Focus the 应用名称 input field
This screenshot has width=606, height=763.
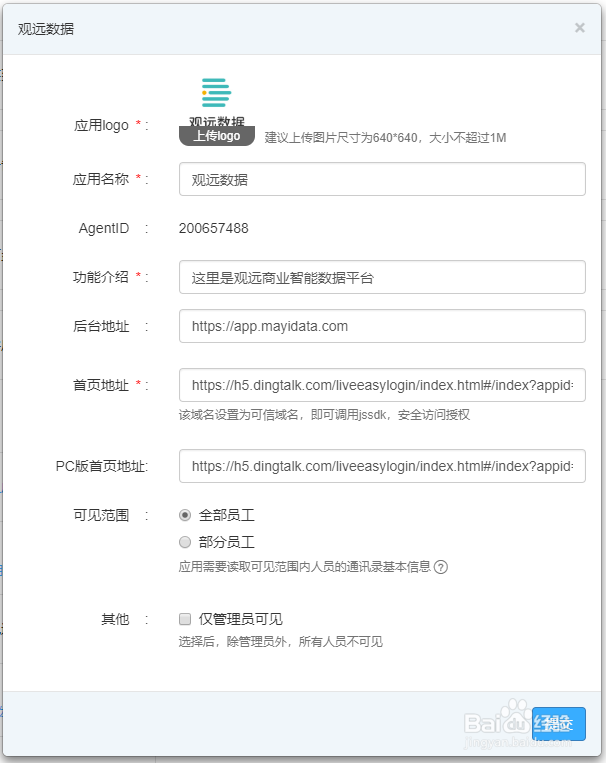382,179
